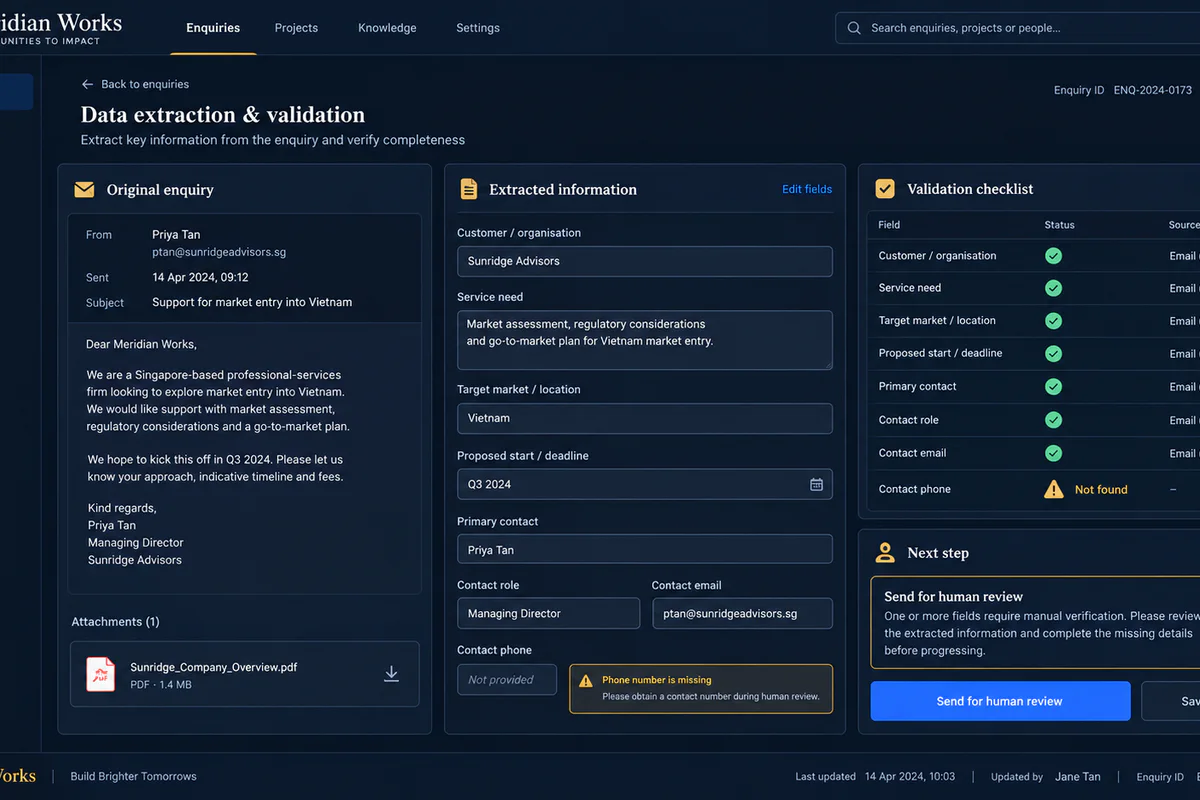Viewport: 1200px width, 800px height.
Task: Open the Settings tab
Action: tap(478, 28)
